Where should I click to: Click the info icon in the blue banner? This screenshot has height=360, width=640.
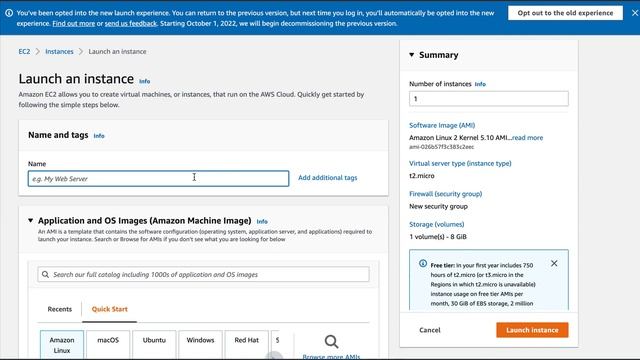[x=9, y=13]
